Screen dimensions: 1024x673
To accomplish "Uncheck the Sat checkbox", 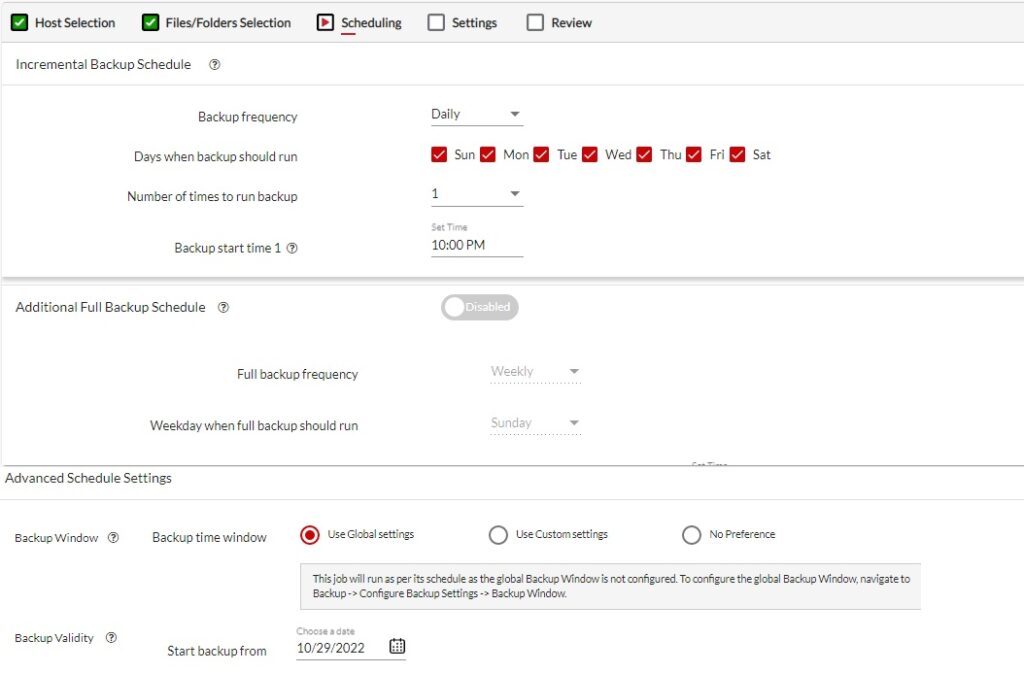I will tap(737, 155).
